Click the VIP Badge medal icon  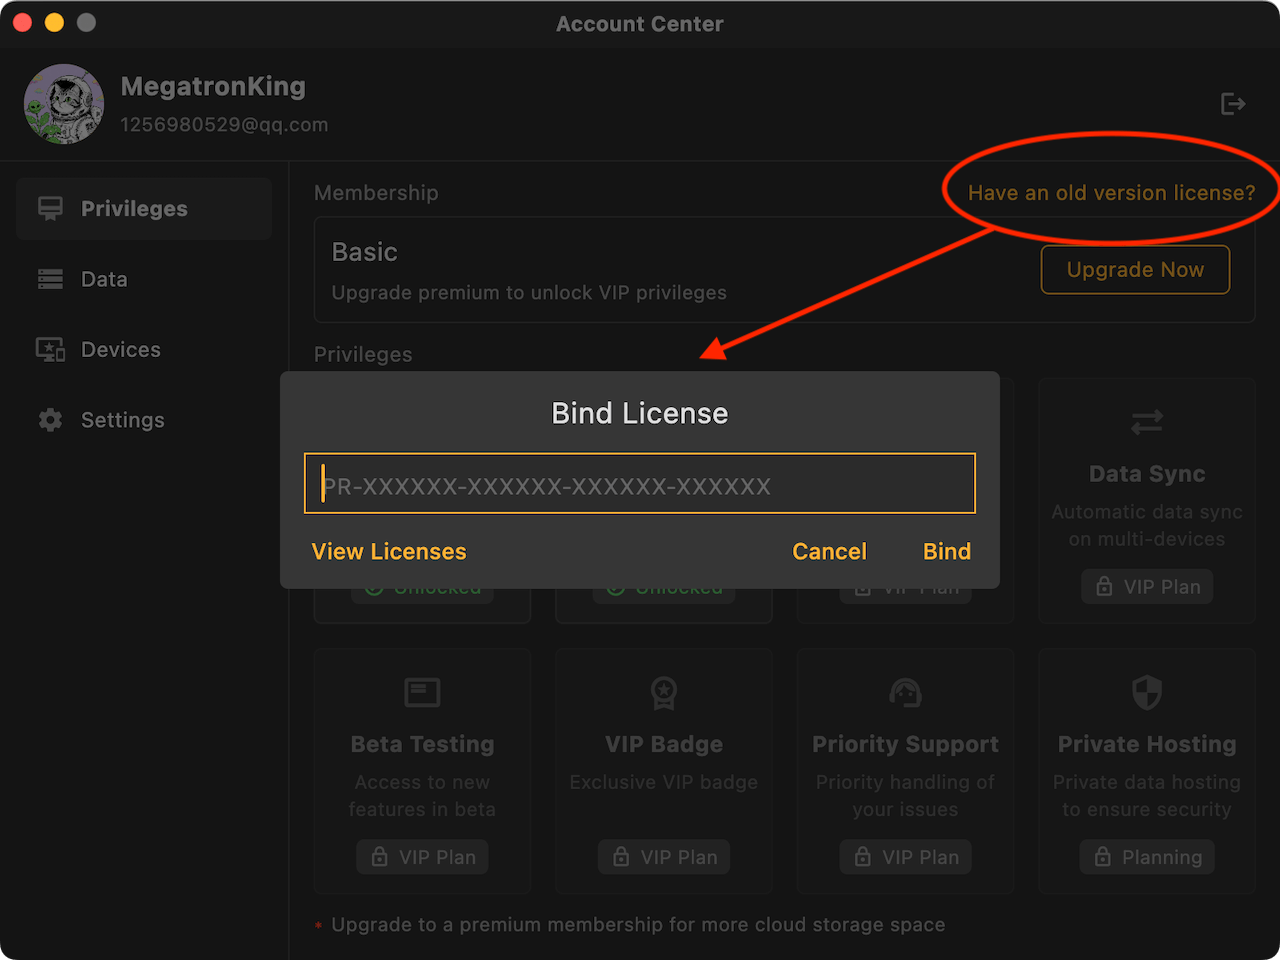(x=664, y=692)
